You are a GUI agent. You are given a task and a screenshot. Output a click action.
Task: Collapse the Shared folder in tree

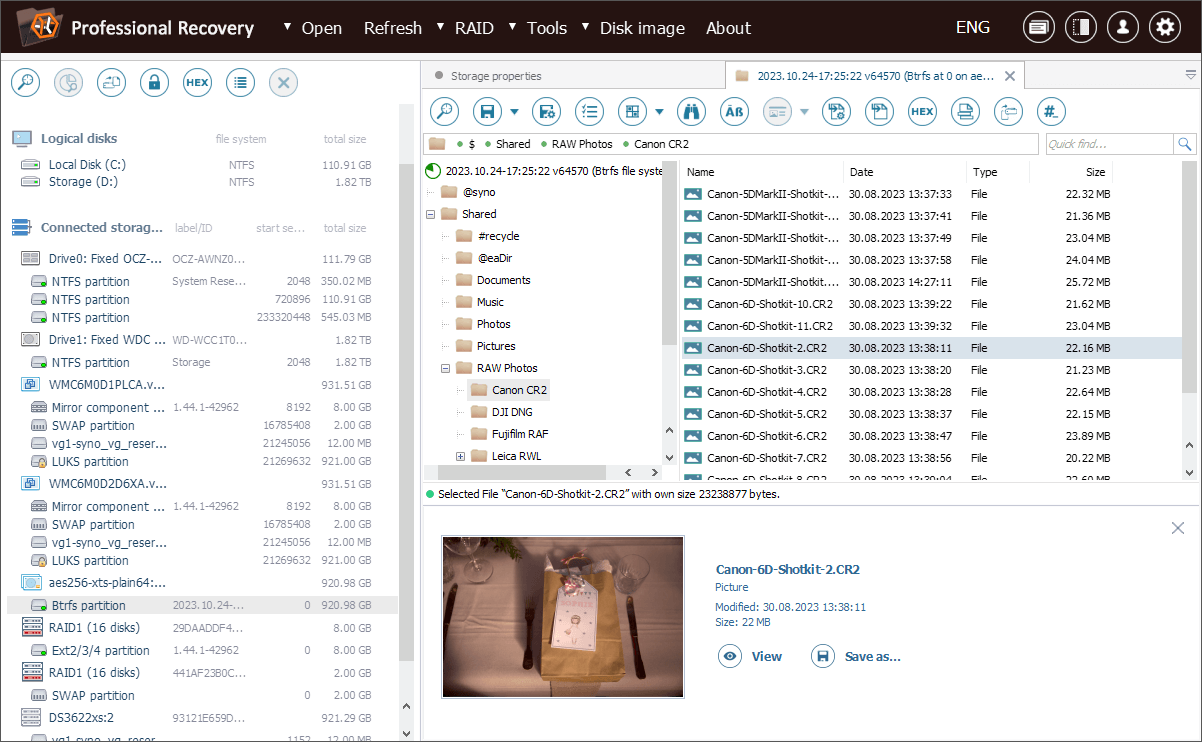(x=431, y=214)
